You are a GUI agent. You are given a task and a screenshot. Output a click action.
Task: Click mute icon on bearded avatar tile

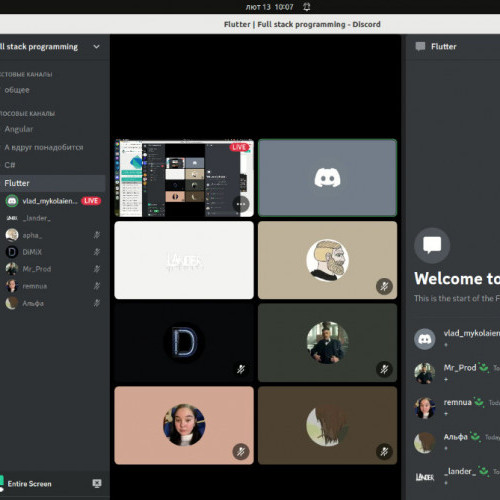point(384,286)
